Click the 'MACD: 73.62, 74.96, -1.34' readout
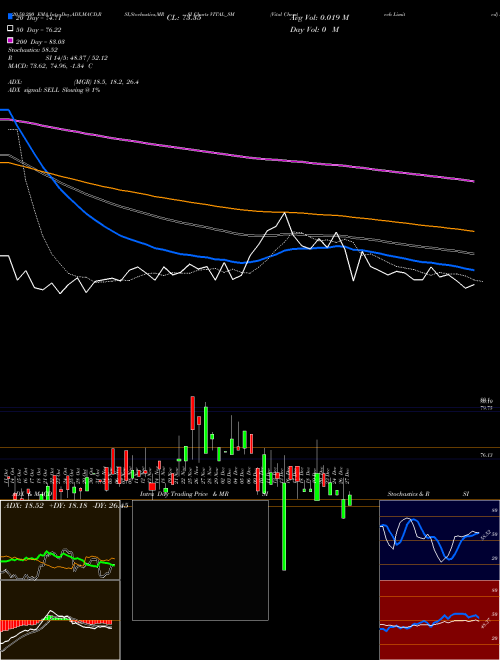 (51, 66)
